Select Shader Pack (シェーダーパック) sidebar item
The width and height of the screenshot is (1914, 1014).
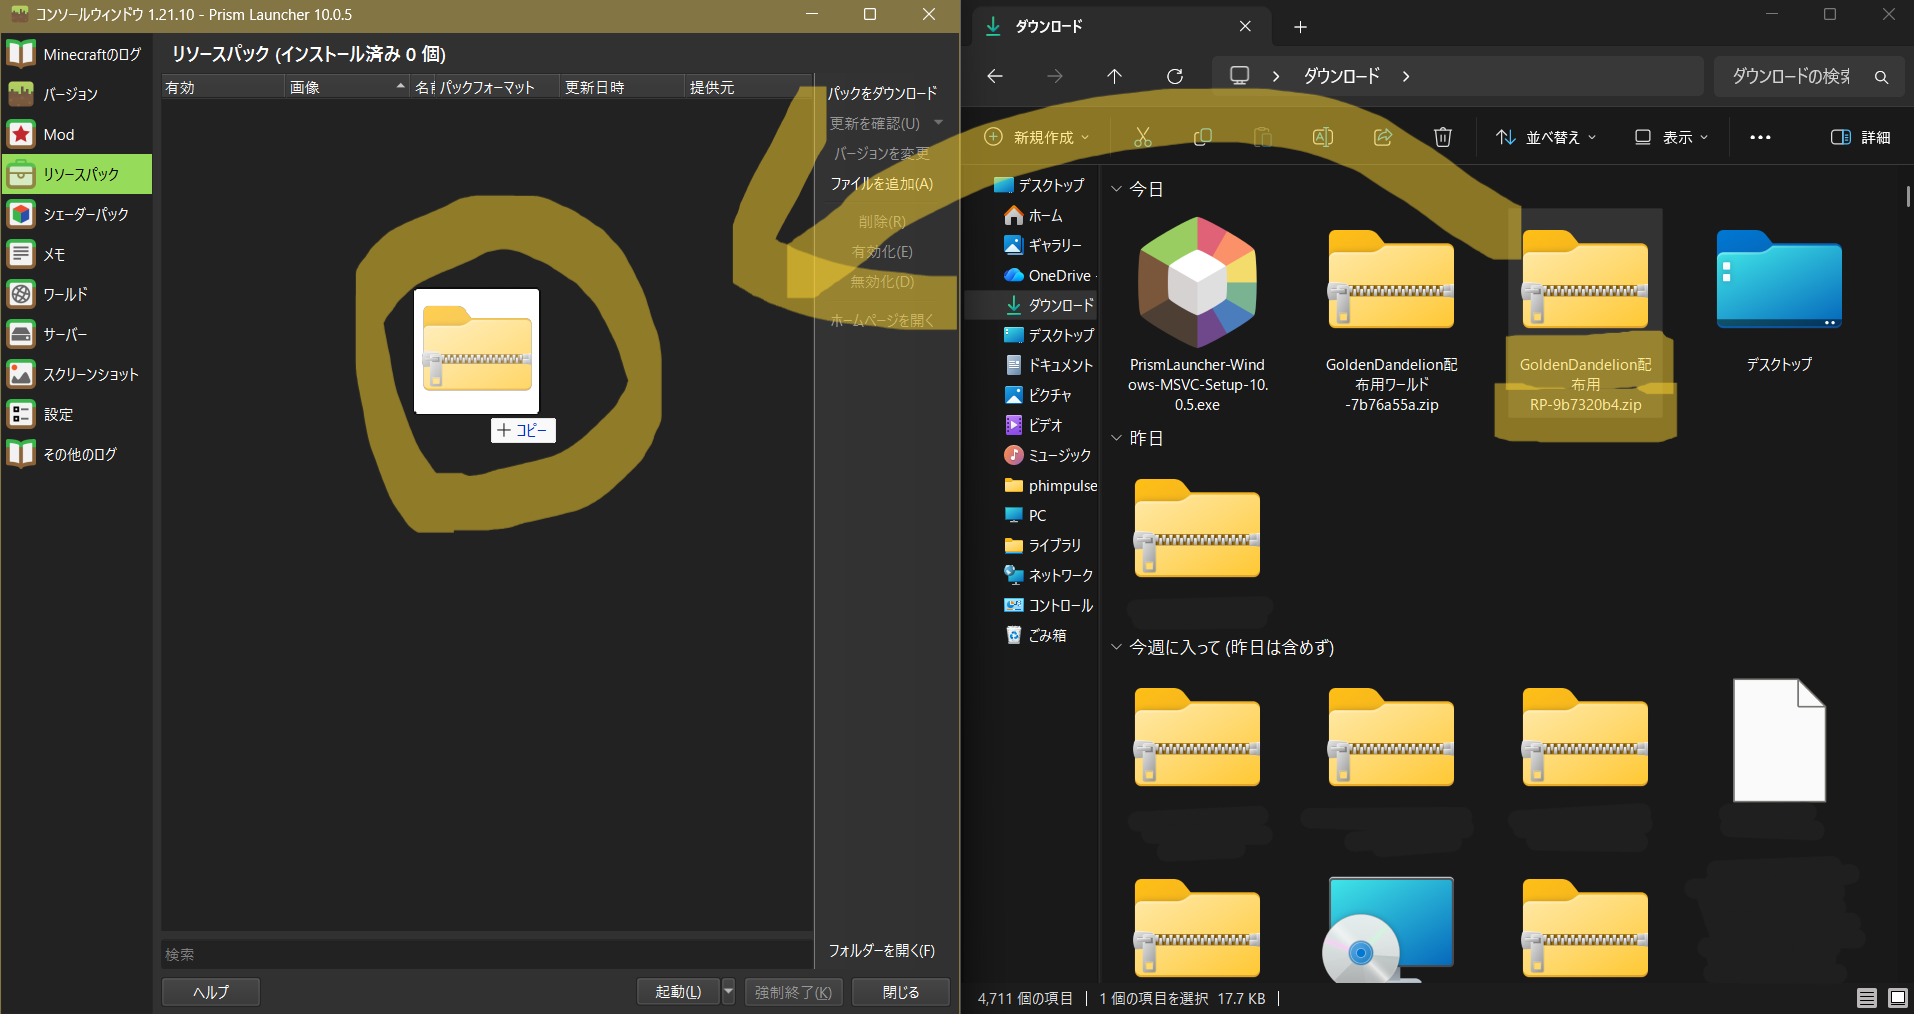[x=85, y=214]
